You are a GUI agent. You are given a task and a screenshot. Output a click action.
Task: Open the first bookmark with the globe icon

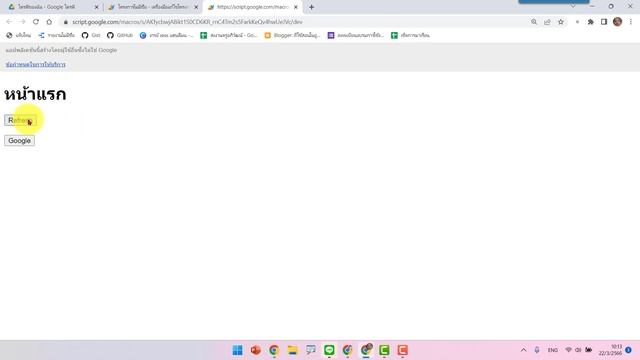tap(18, 36)
